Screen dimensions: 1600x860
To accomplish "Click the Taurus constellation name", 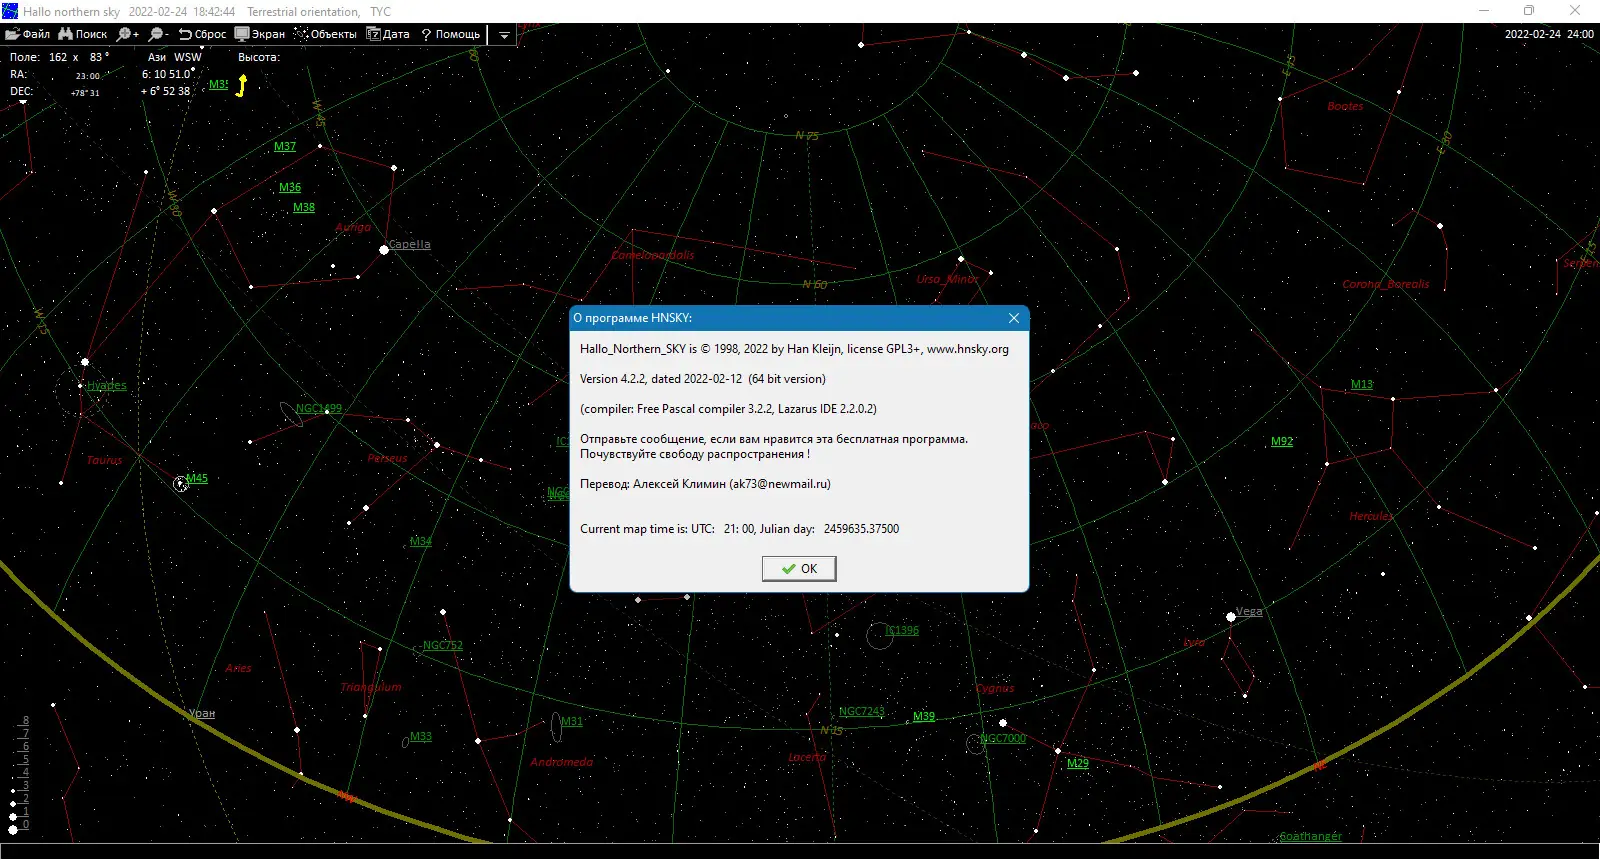I will pos(104,460).
